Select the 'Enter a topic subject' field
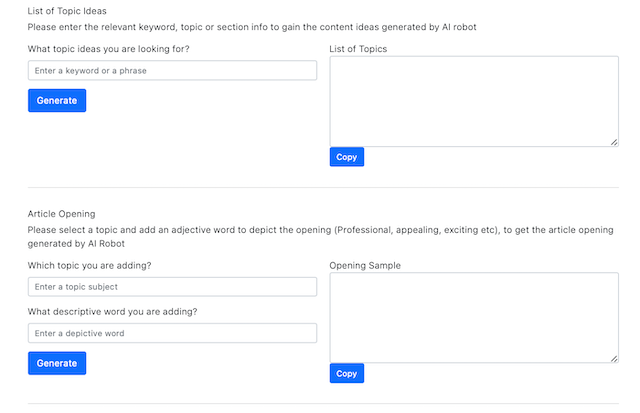 [172, 287]
